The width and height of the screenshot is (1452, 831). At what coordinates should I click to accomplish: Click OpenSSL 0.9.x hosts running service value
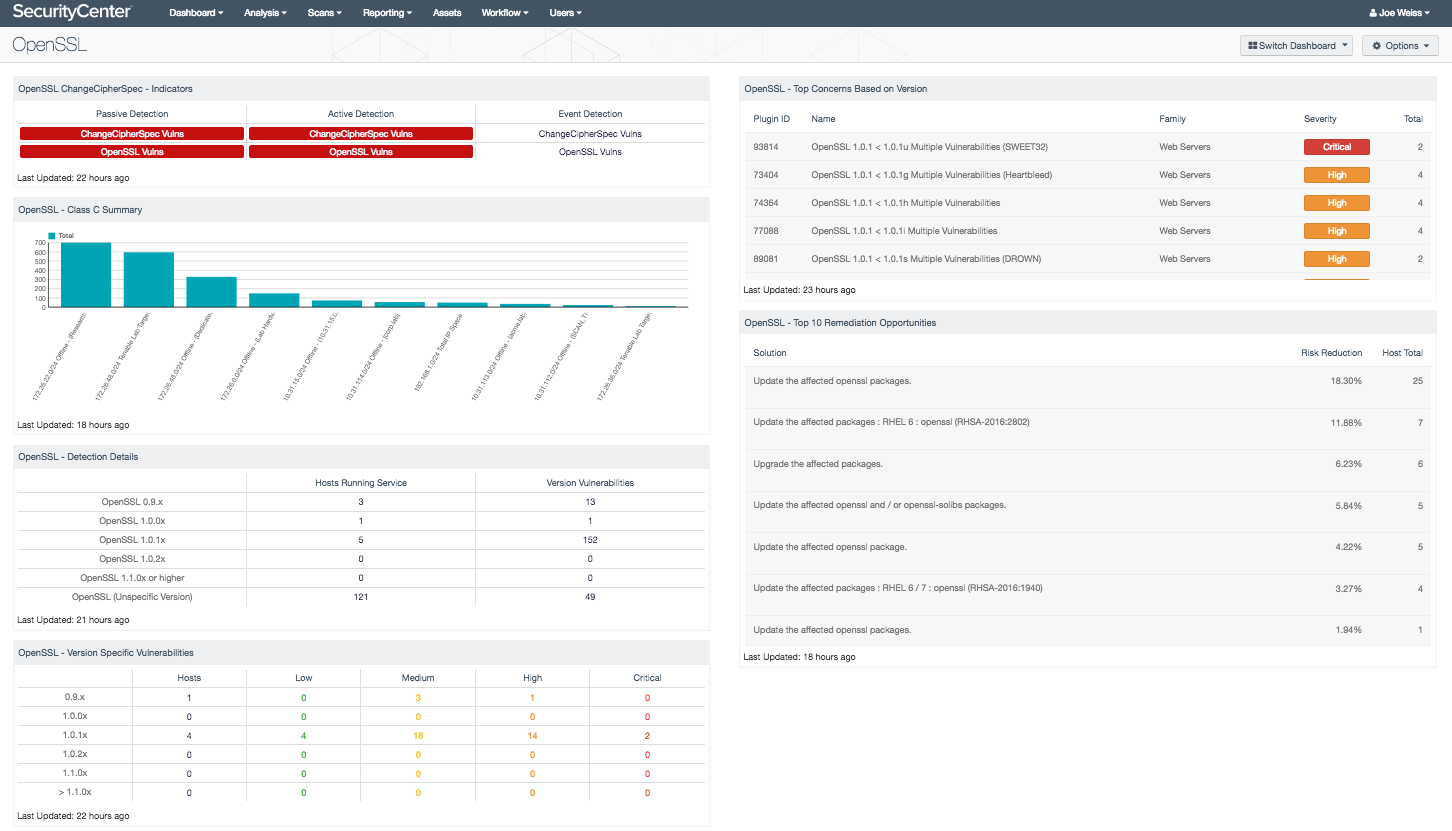tap(361, 502)
